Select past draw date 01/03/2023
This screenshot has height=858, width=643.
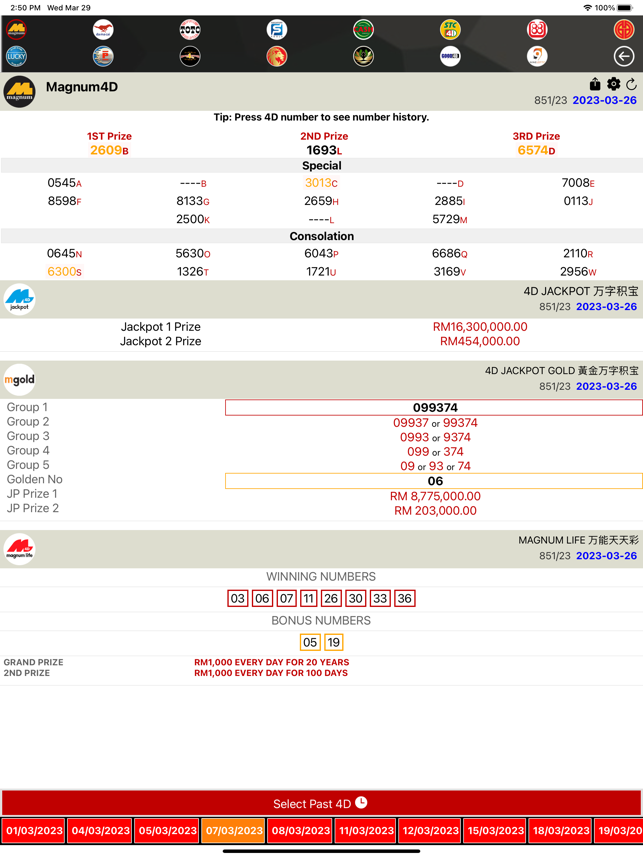pyautogui.click(x=34, y=831)
